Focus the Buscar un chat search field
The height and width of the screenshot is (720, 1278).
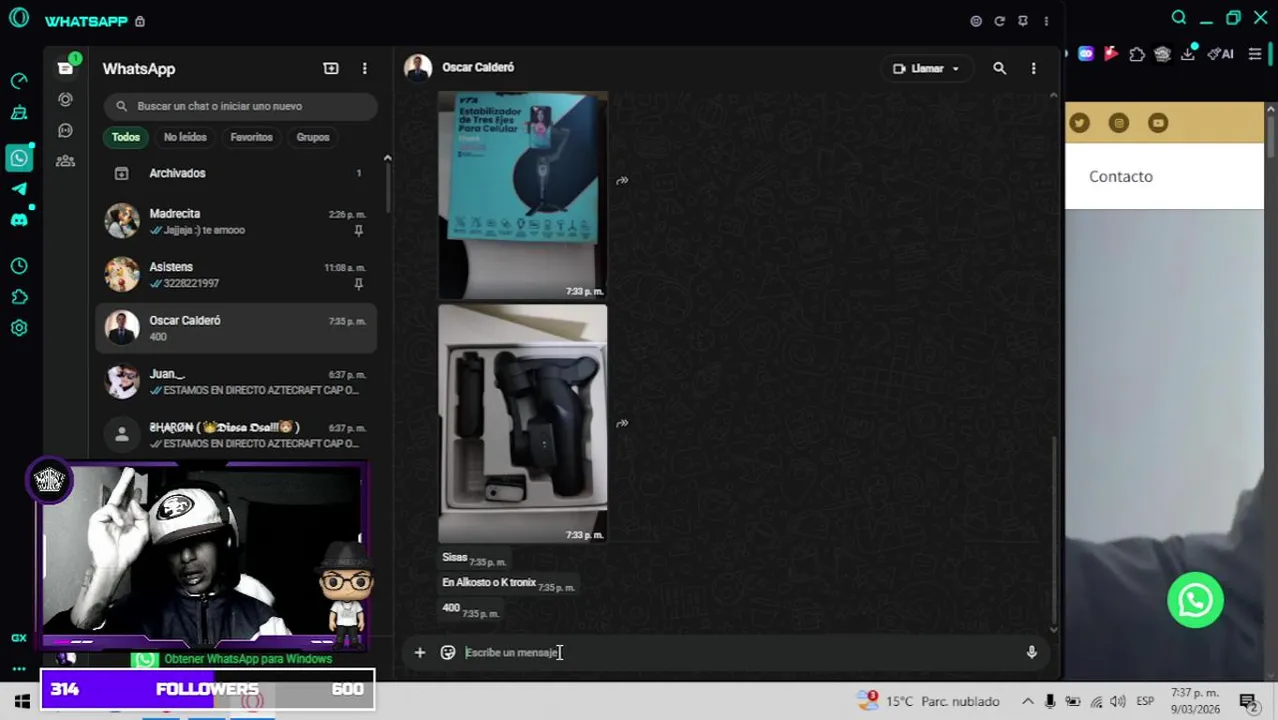(241, 106)
